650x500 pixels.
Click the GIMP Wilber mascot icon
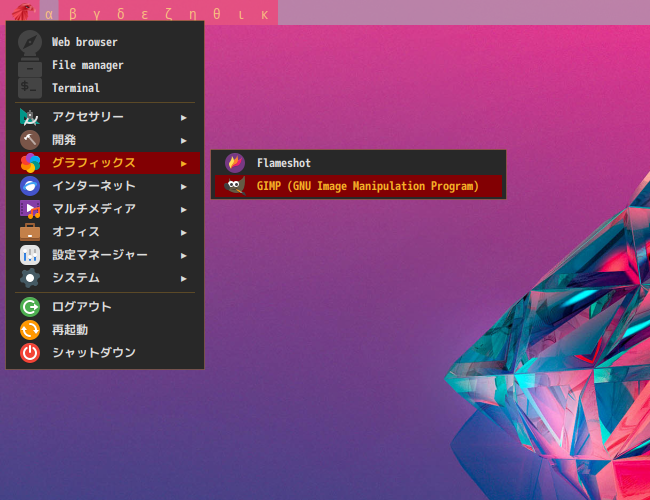click(x=235, y=186)
